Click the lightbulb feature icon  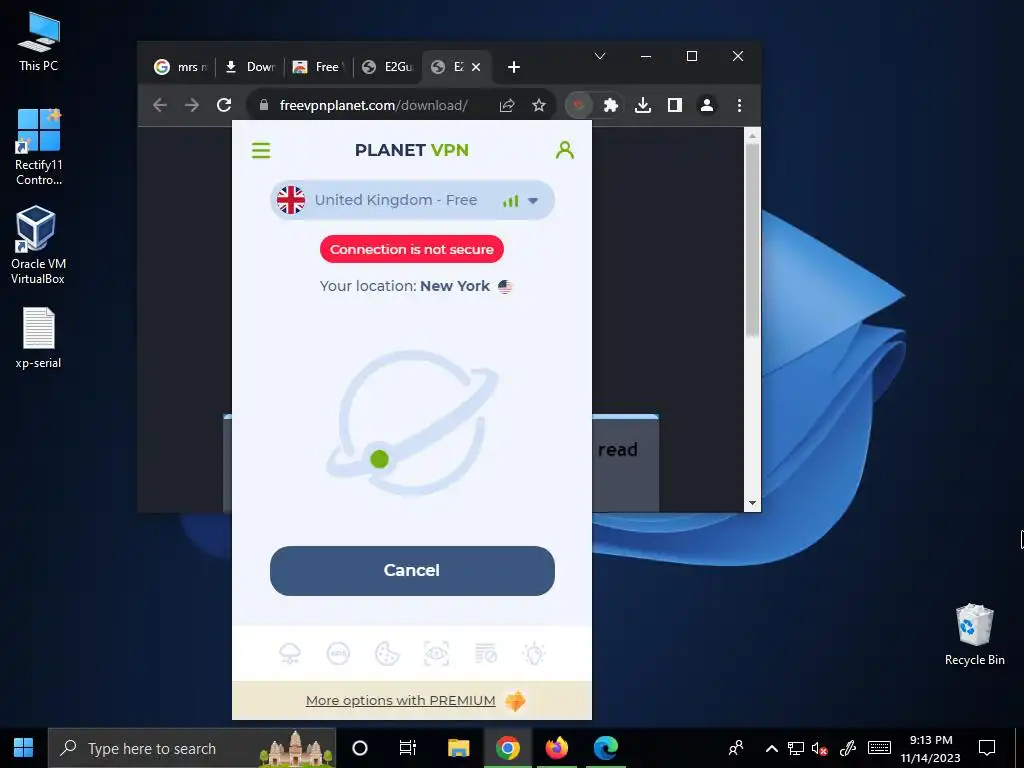point(534,654)
